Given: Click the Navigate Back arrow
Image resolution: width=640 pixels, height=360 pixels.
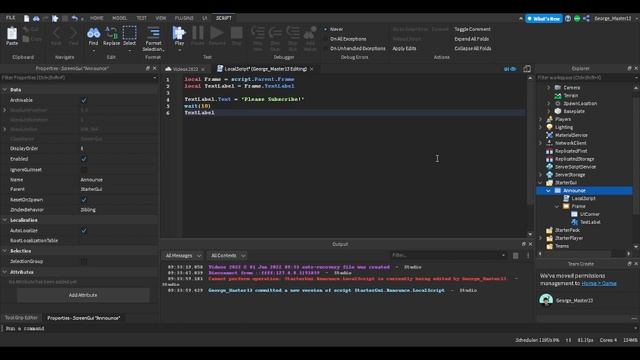Looking at the screenshot, I should pos(56,33).
